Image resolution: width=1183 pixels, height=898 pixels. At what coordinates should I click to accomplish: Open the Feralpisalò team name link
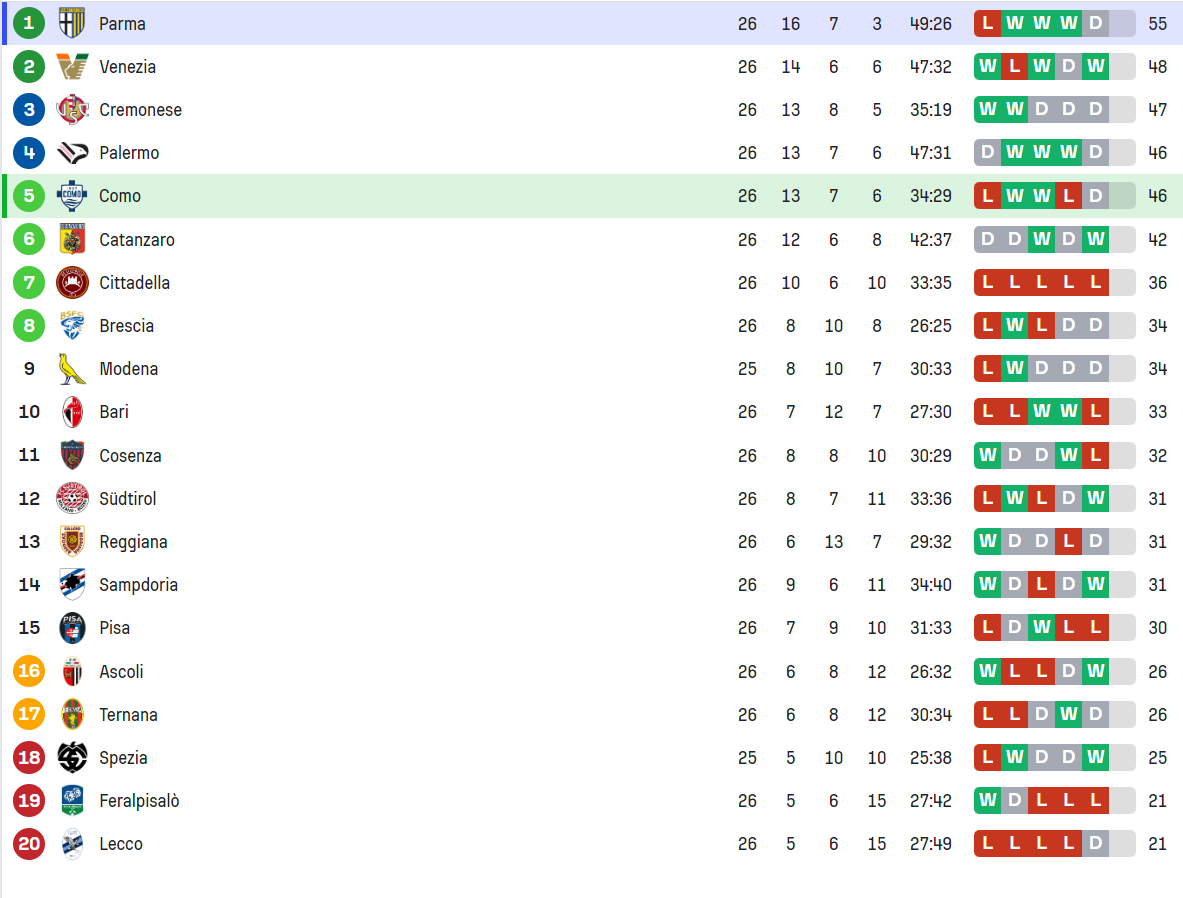click(x=139, y=801)
